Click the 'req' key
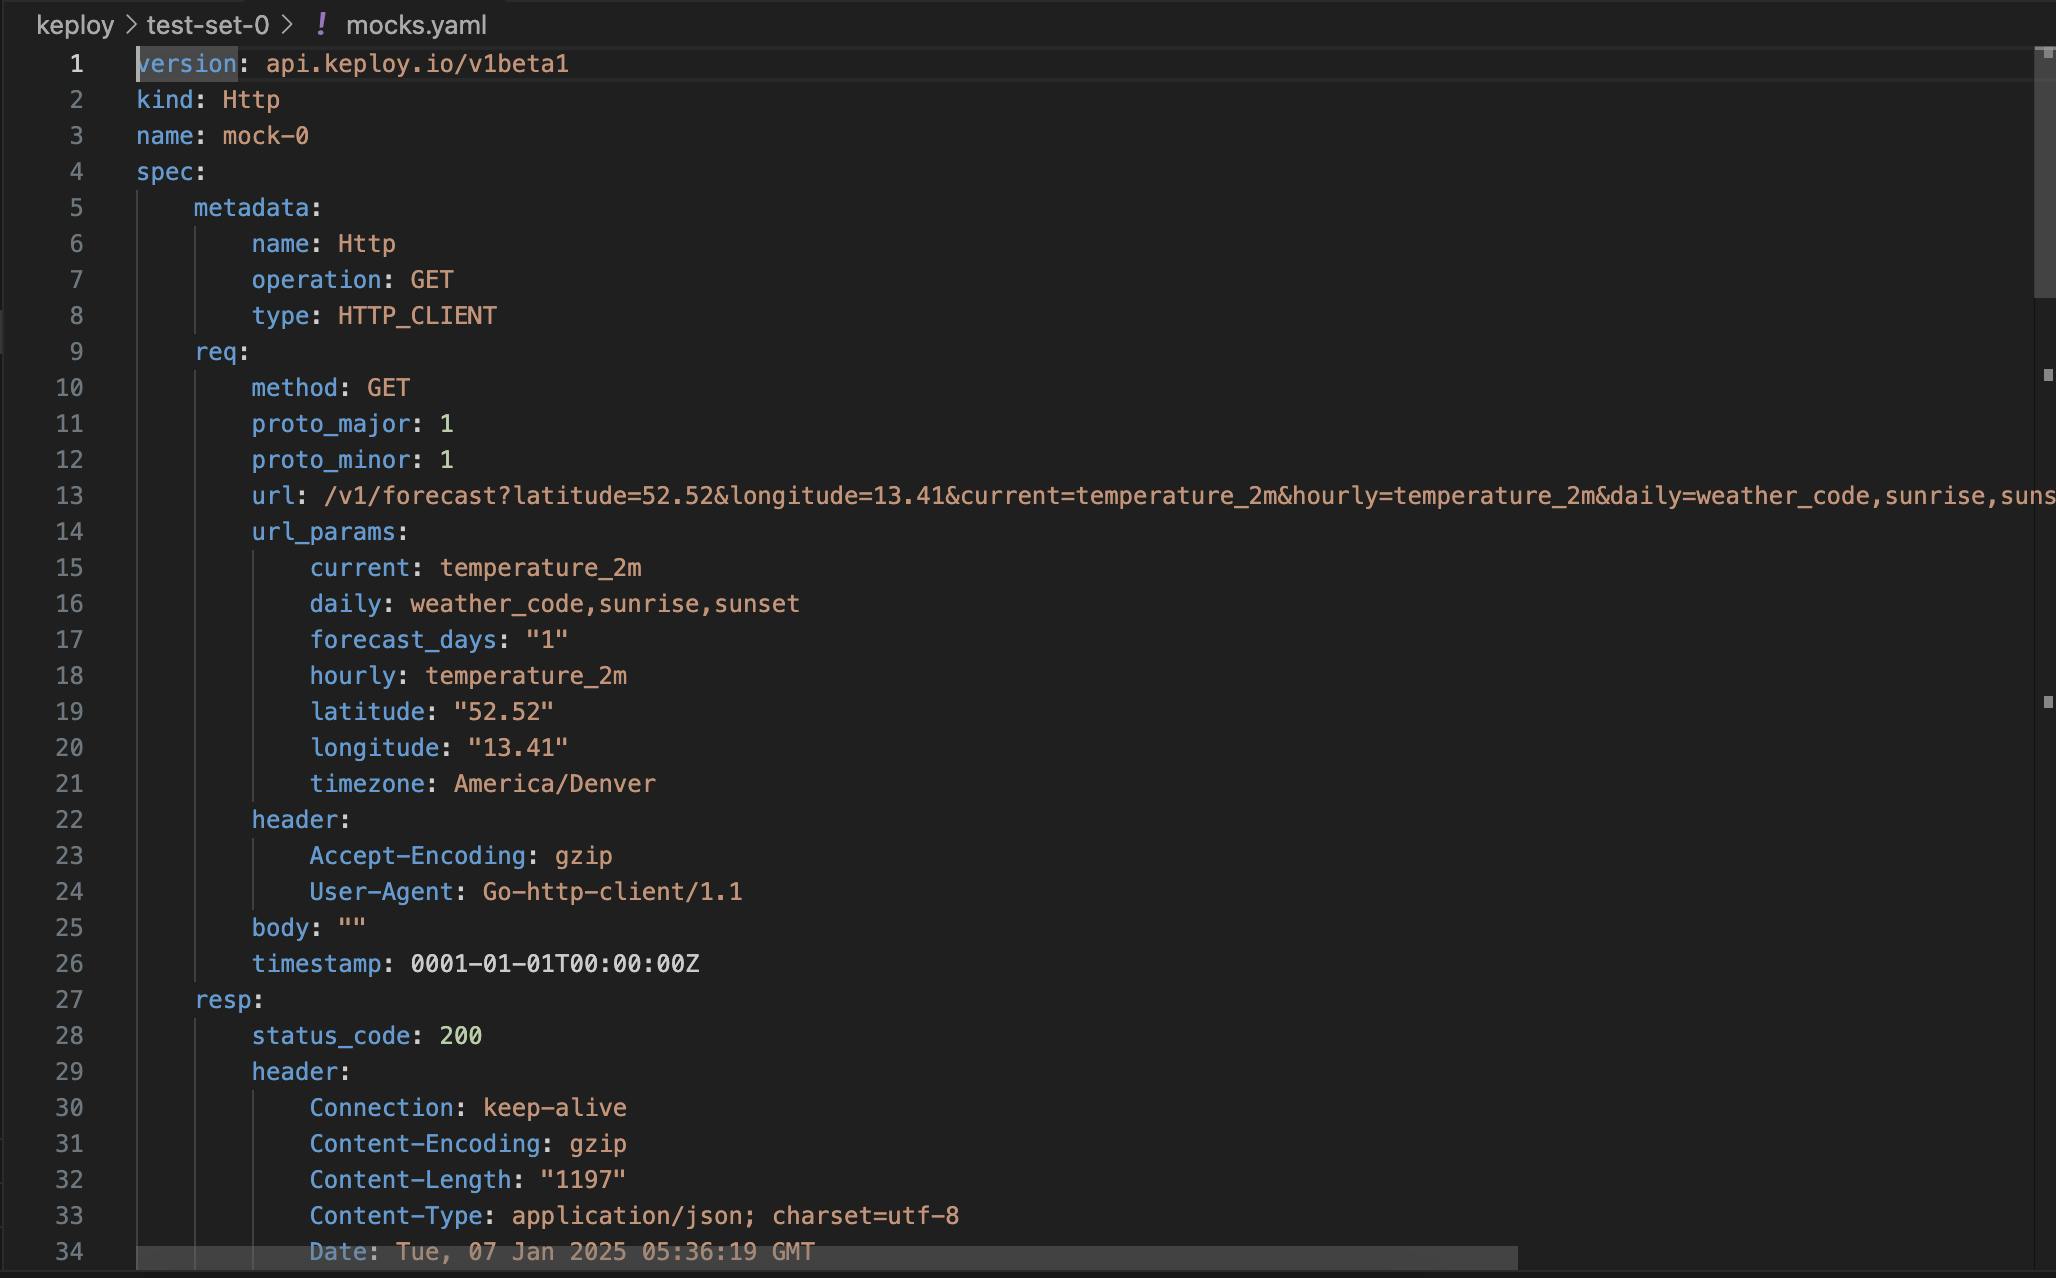The image size is (2056, 1278). (216, 352)
